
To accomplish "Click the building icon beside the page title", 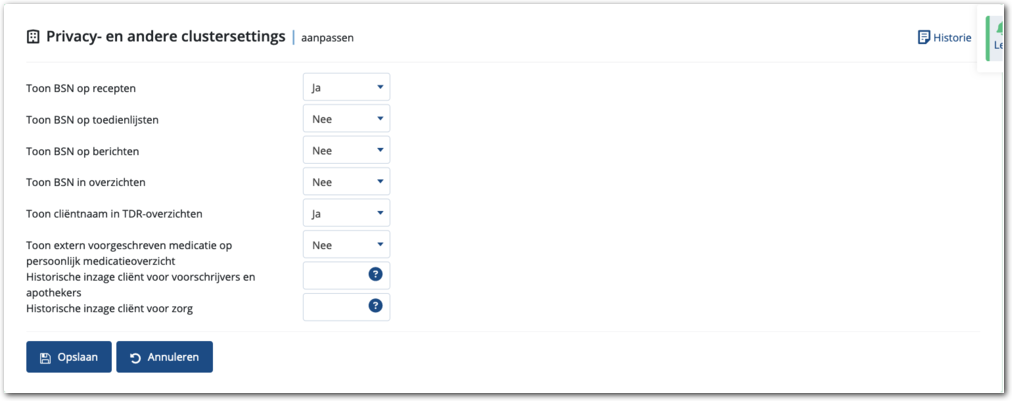I will (x=33, y=36).
